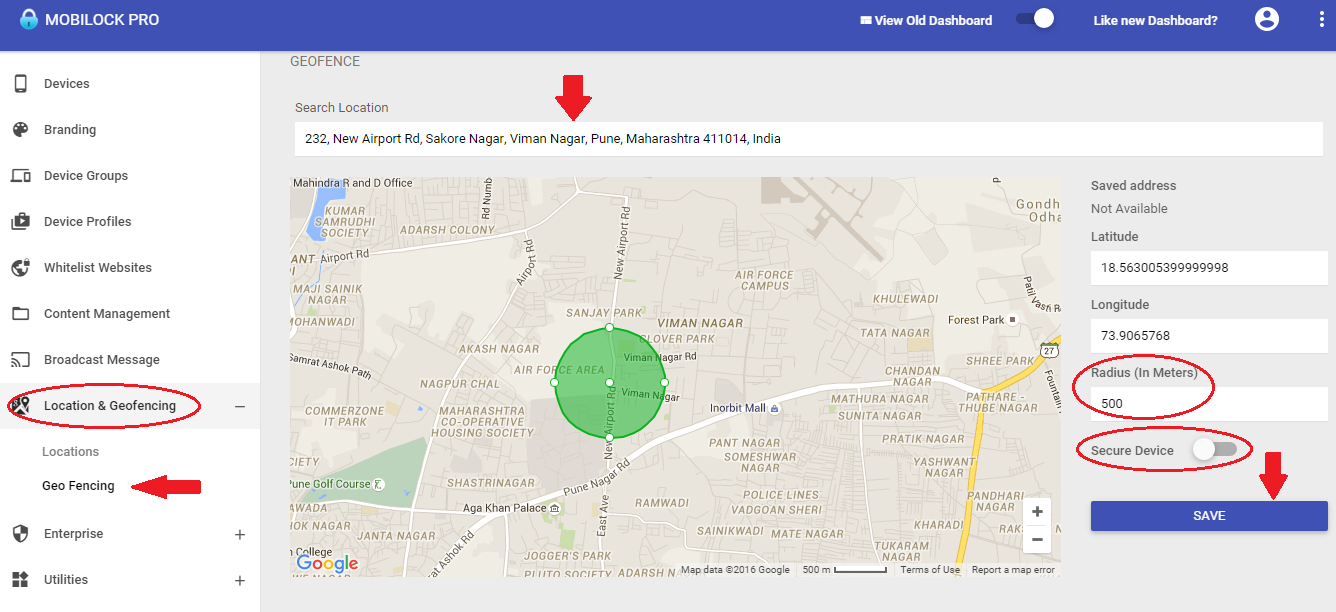Screen dimensions: 1336x612
Task: Toggle the View Old Dashboard switch
Action: pos(1035,19)
